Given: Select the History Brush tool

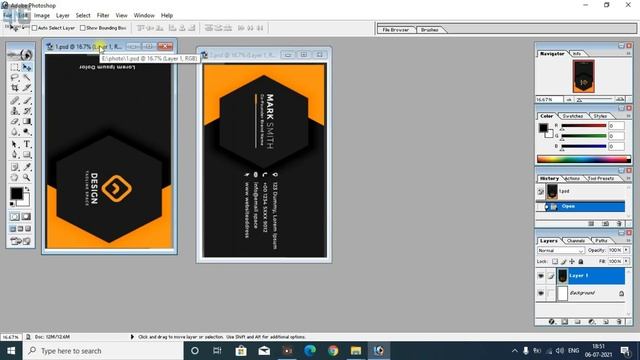Looking at the screenshot, I should point(27,111).
